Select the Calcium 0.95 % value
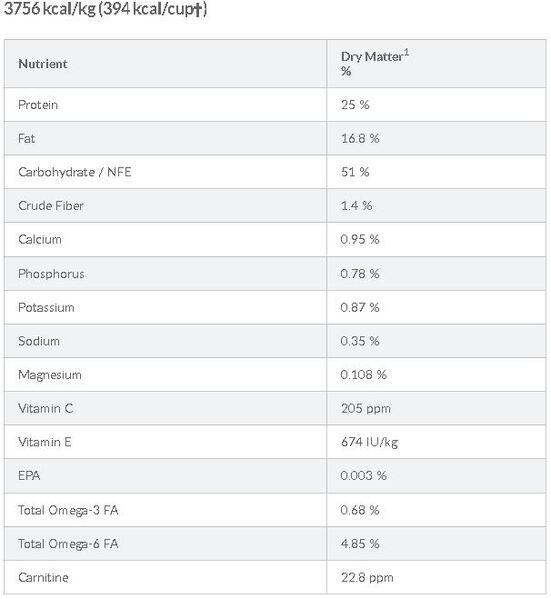 tap(360, 240)
